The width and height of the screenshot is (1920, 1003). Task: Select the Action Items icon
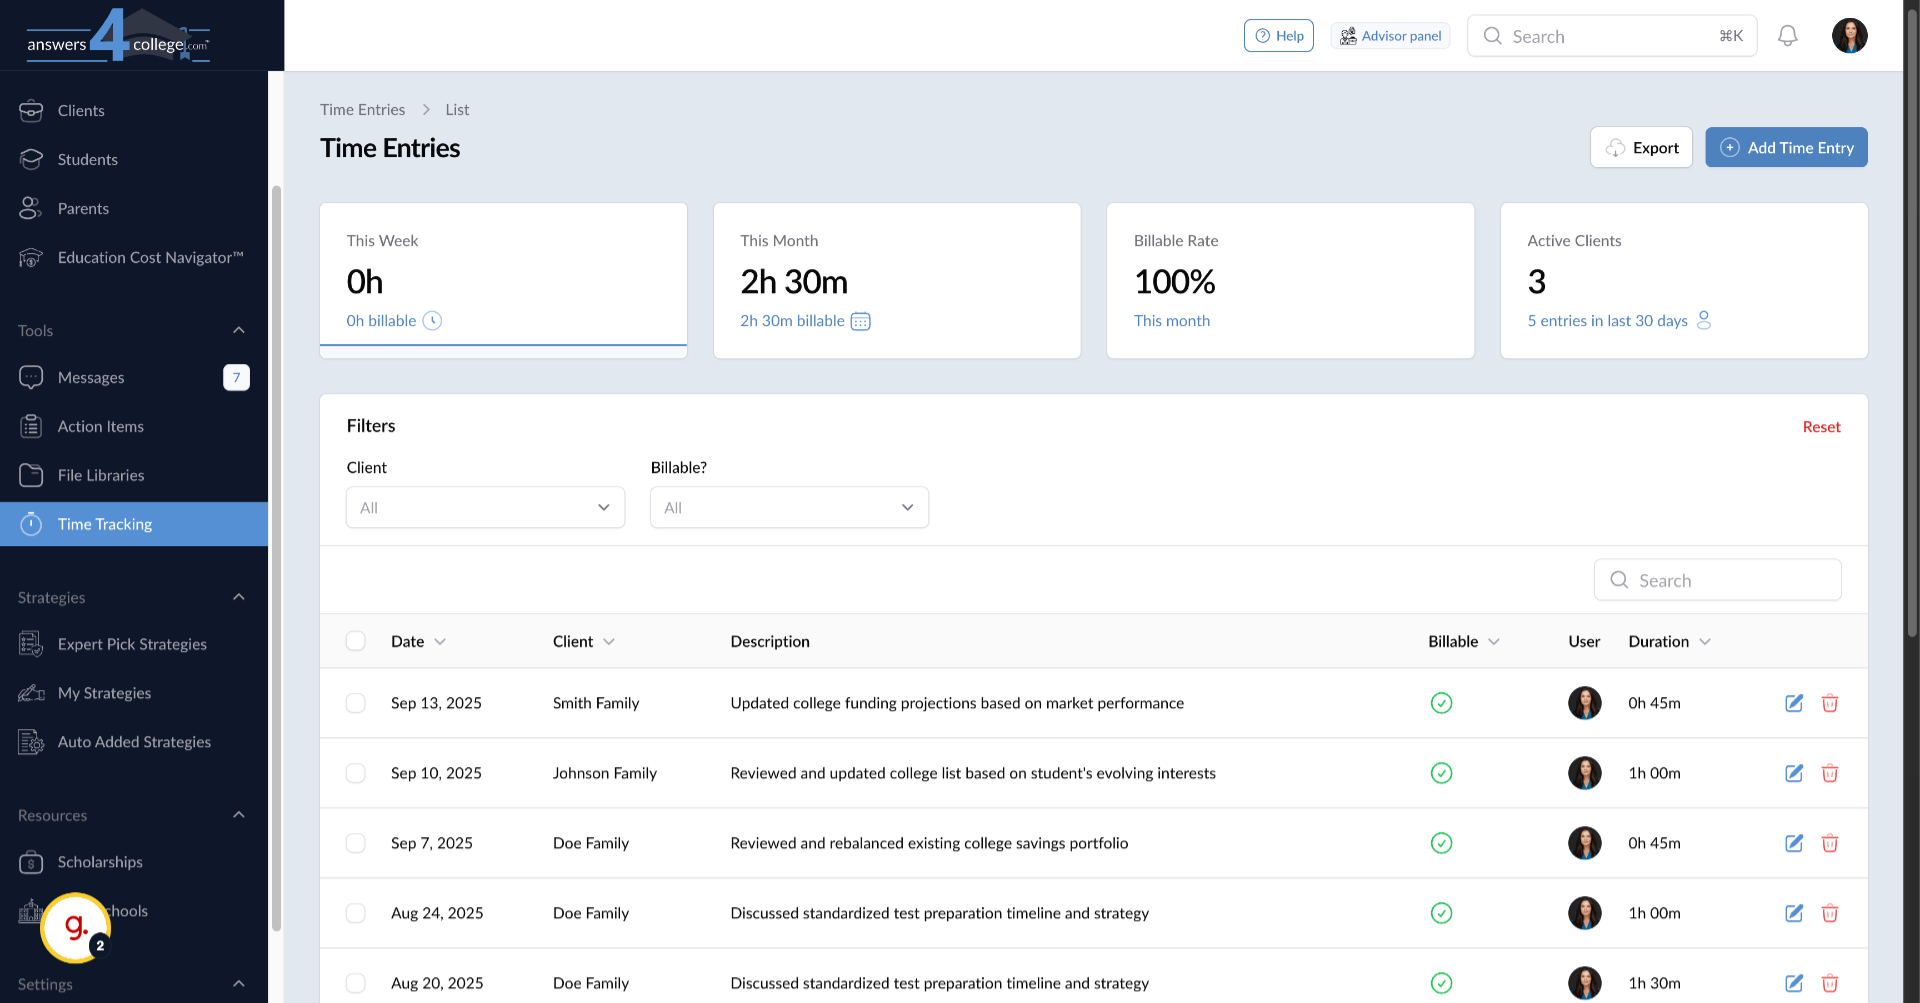coord(32,426)
